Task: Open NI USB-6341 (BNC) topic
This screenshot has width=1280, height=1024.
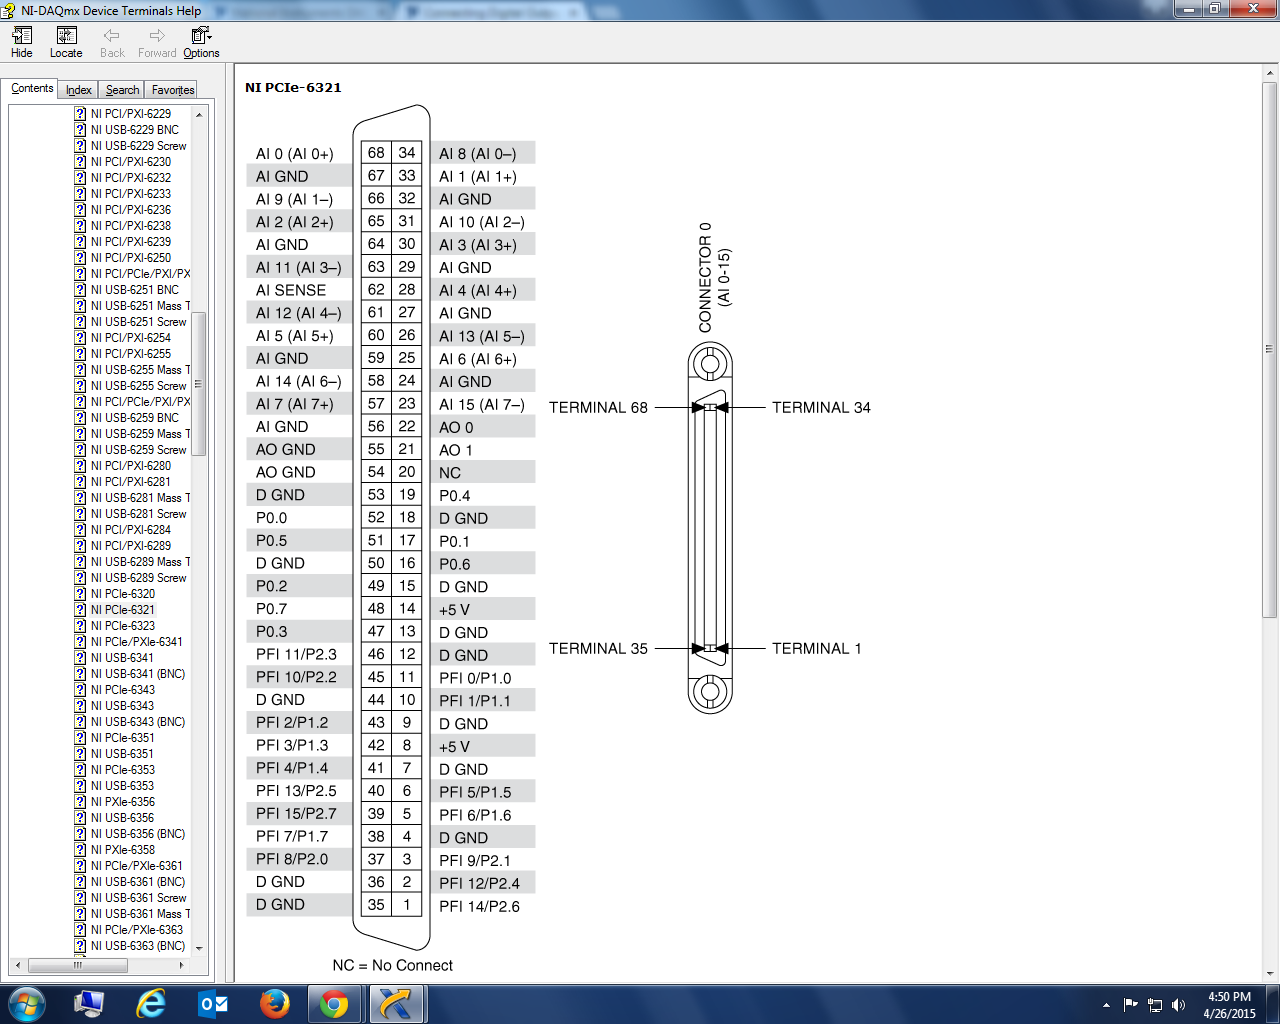Action: (137, 674)
